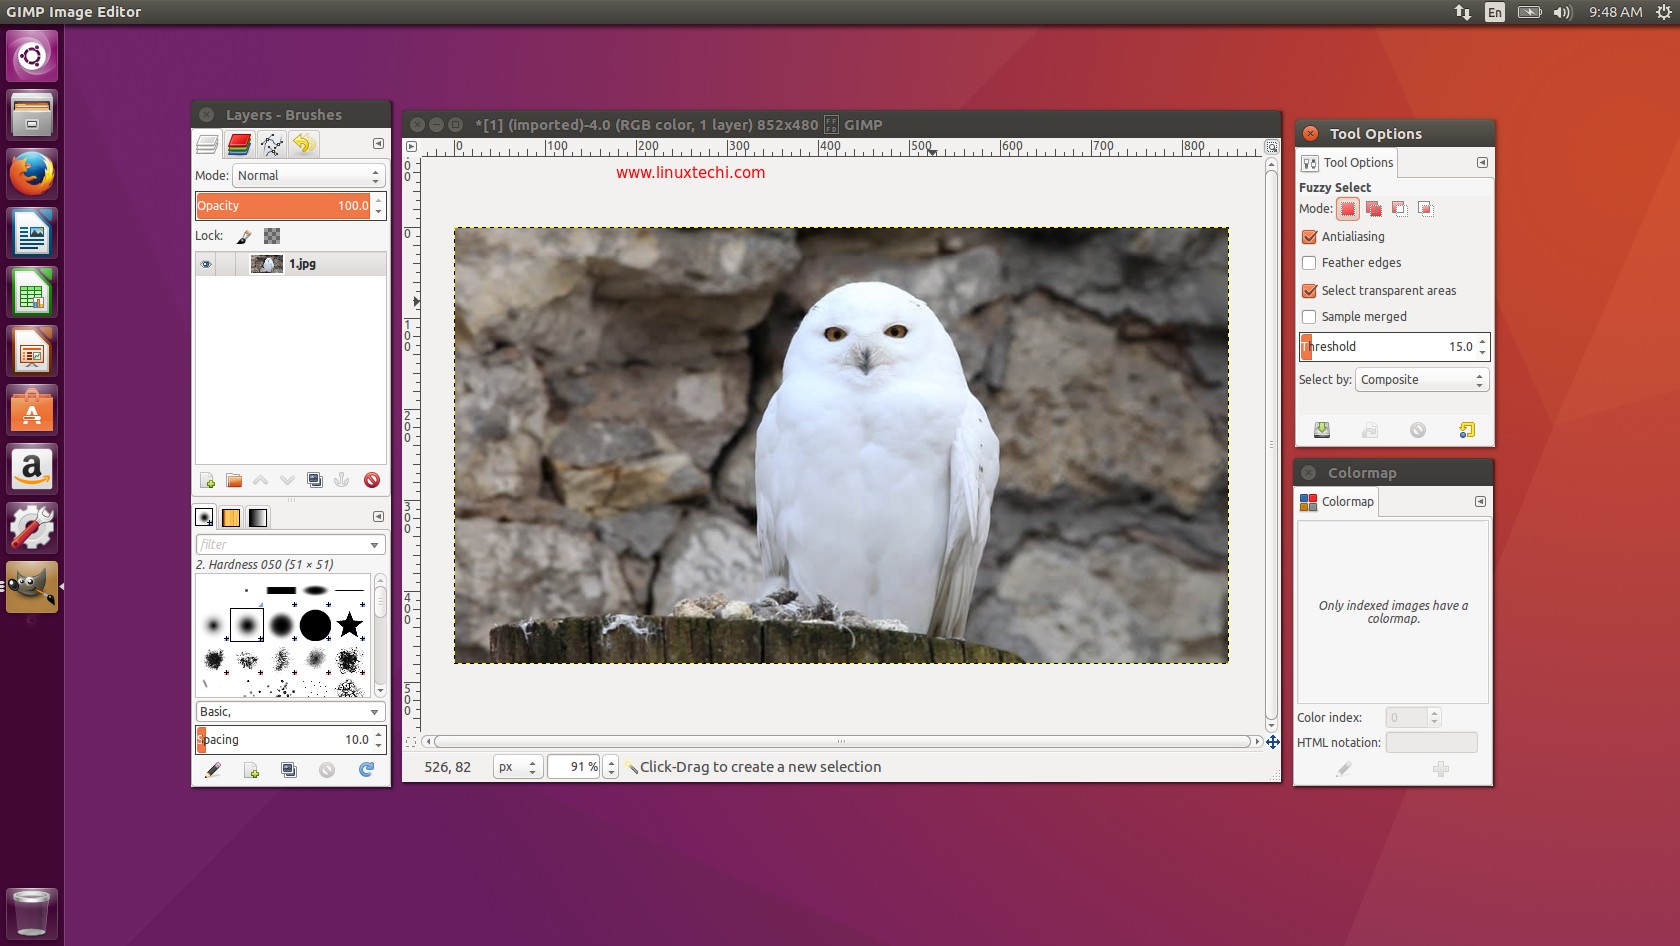Save the tool preset with the green arrow icon
Screen dimensions: 1680x946
(x=1322, y=430)
